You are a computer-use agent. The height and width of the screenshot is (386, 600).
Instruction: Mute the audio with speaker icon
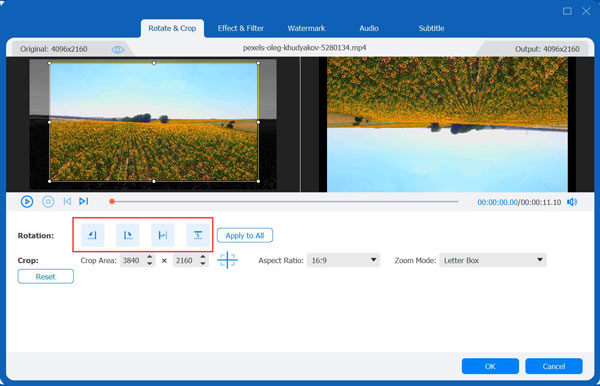pyautogui.click(x=572, y=202)
